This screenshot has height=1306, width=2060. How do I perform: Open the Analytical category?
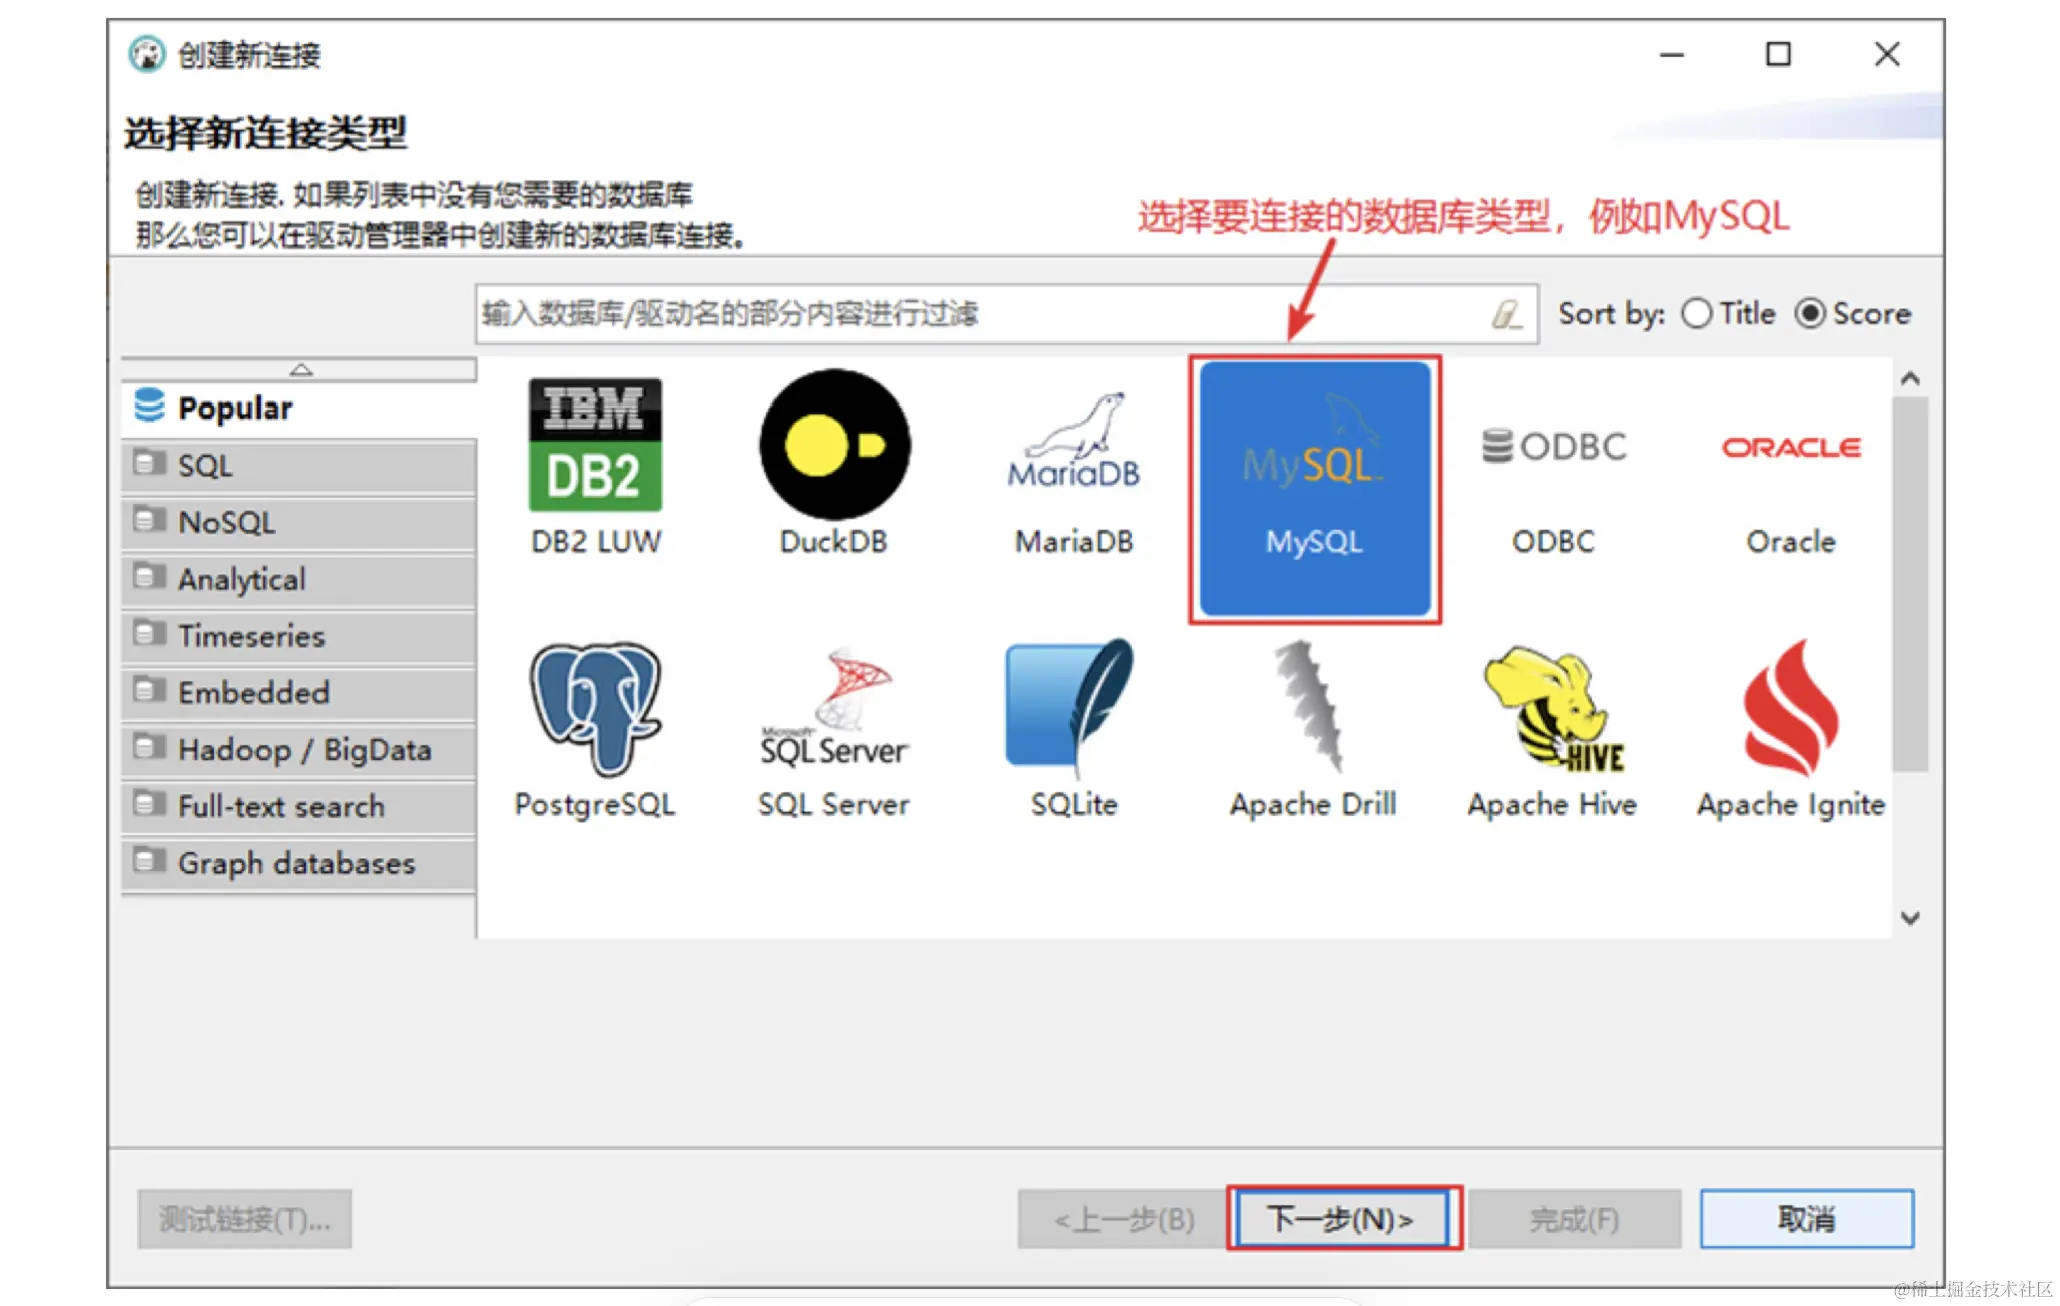coord(299,580)
